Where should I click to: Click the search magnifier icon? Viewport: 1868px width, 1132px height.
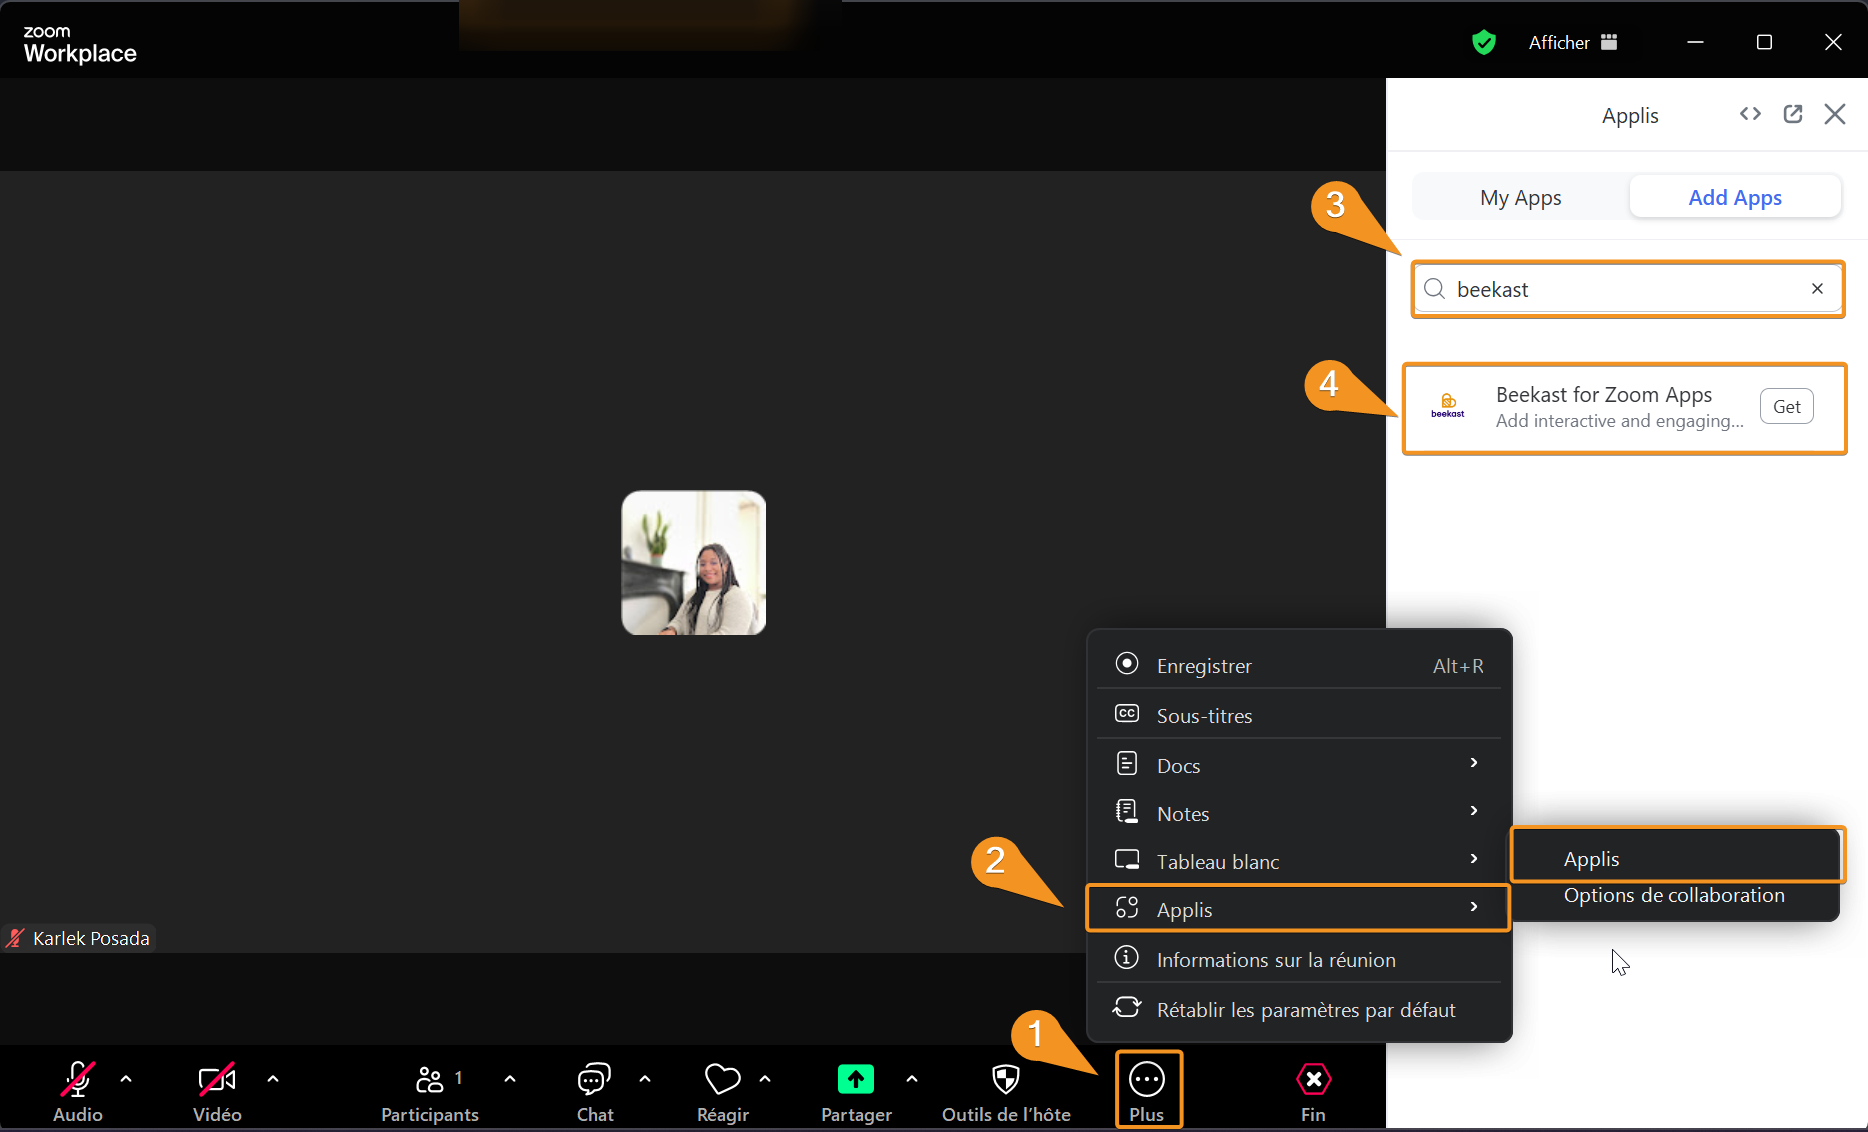1435,289
